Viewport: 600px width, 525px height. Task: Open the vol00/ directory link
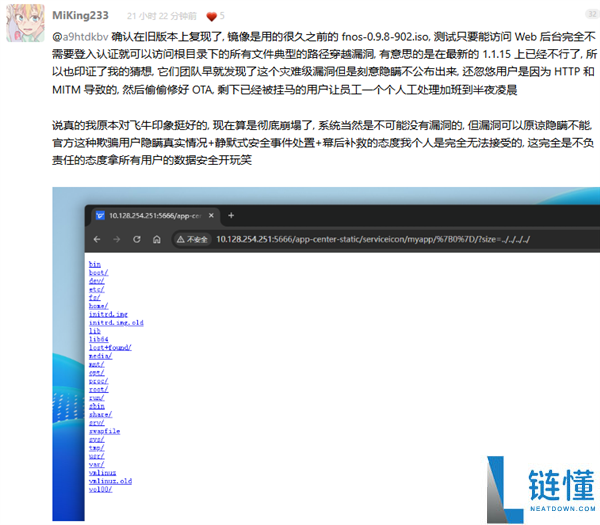(x=100, y=489)
